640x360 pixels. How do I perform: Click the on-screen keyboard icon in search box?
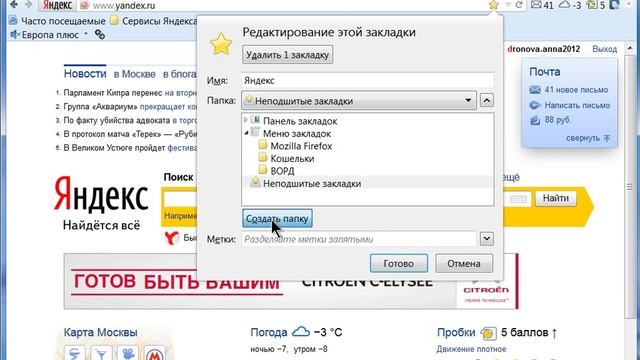tap(518, 199)
